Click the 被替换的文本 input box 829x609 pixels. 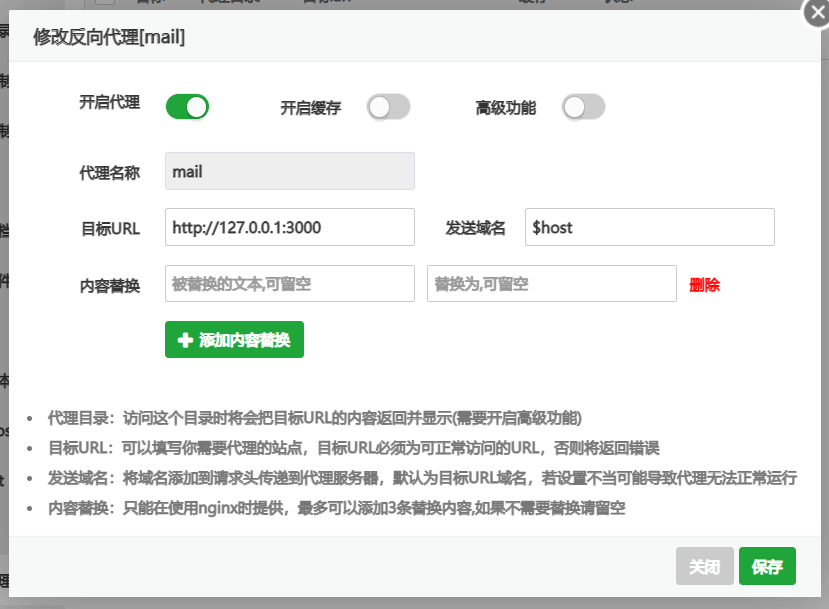pyautogui.click(x=289, y=284)
